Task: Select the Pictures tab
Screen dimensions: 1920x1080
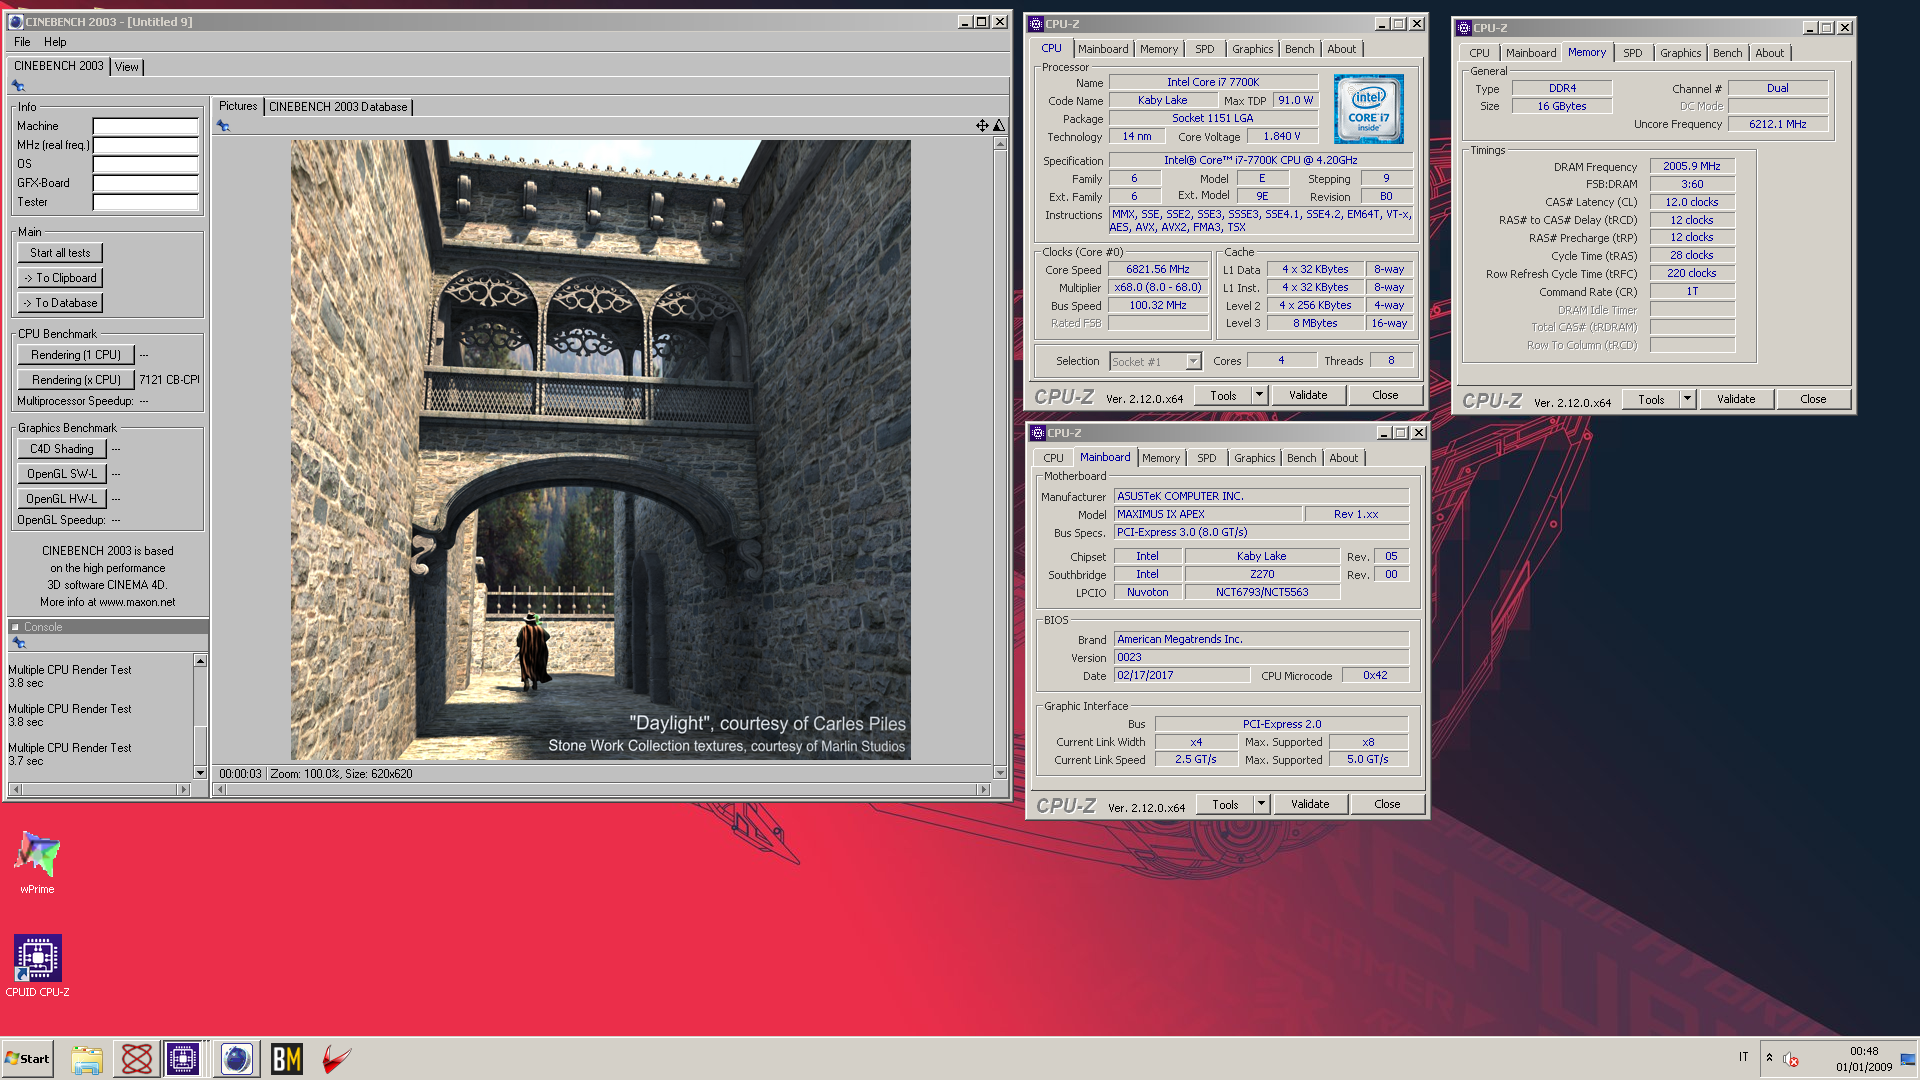Action: (x=238, y=106)
